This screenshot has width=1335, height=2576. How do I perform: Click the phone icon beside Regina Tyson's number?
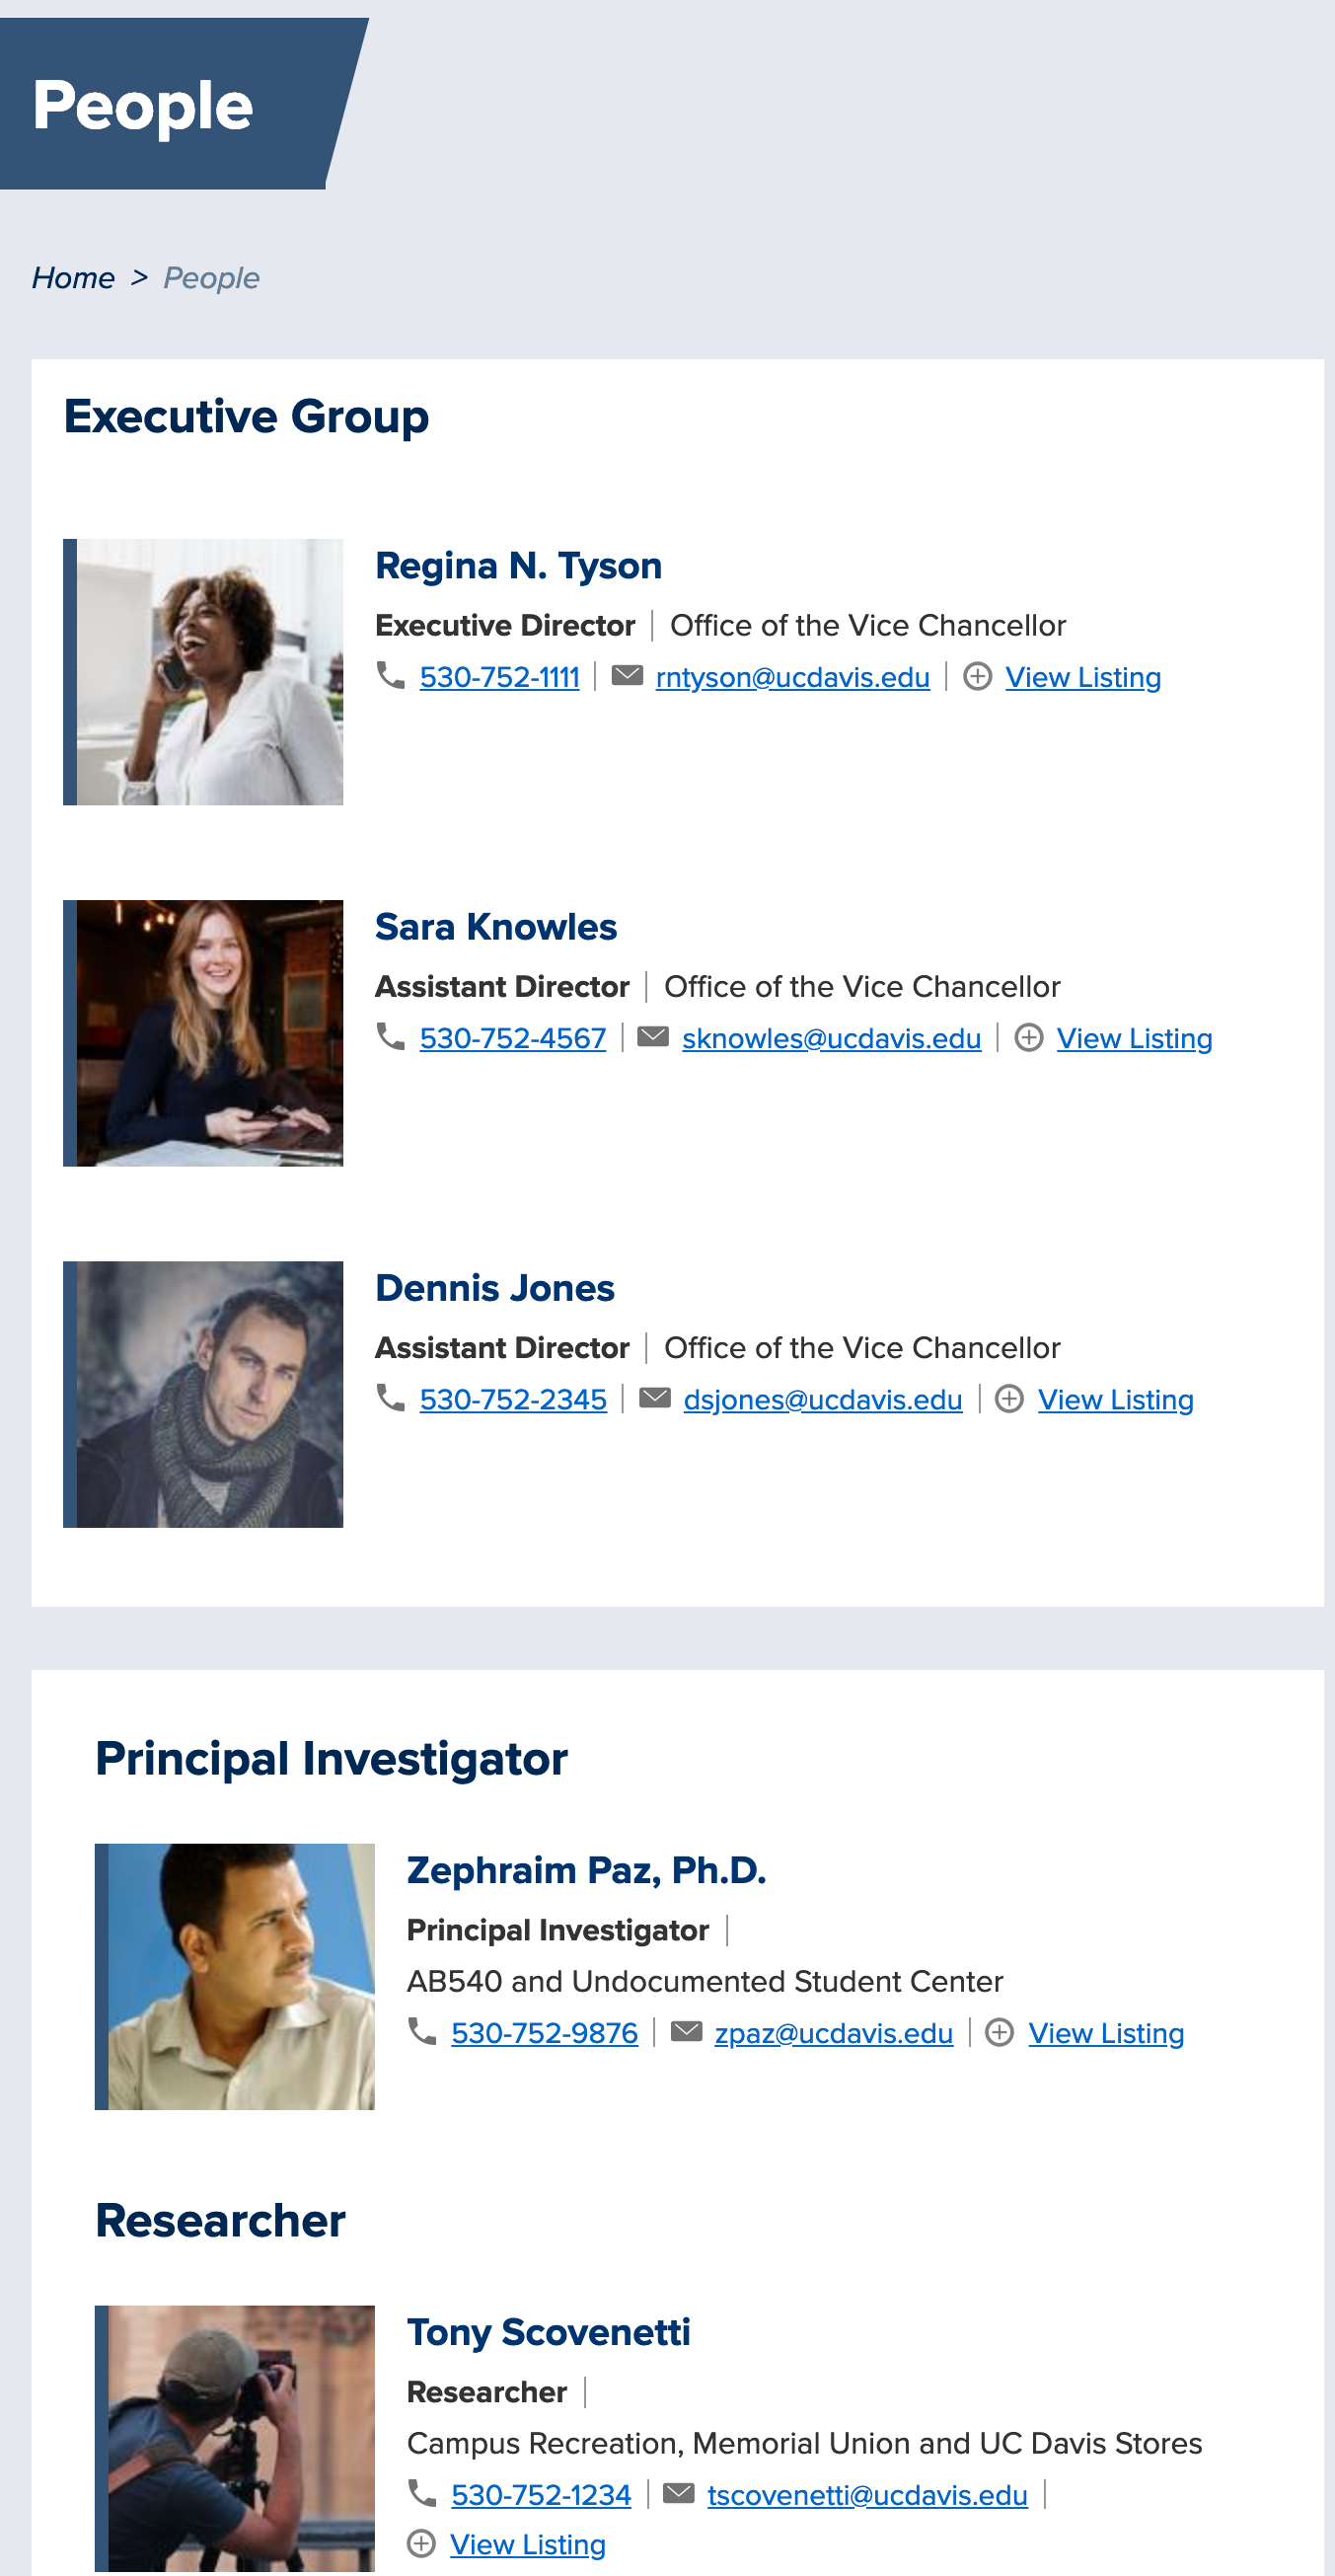[x=390, y=676]
